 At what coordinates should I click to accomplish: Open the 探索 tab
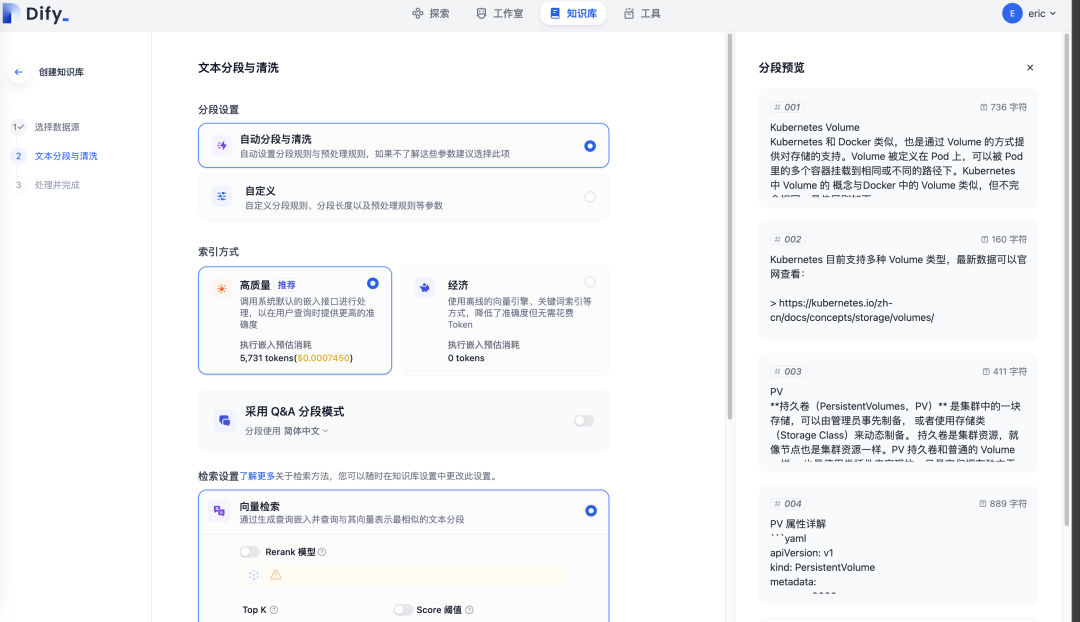point(430,13)
